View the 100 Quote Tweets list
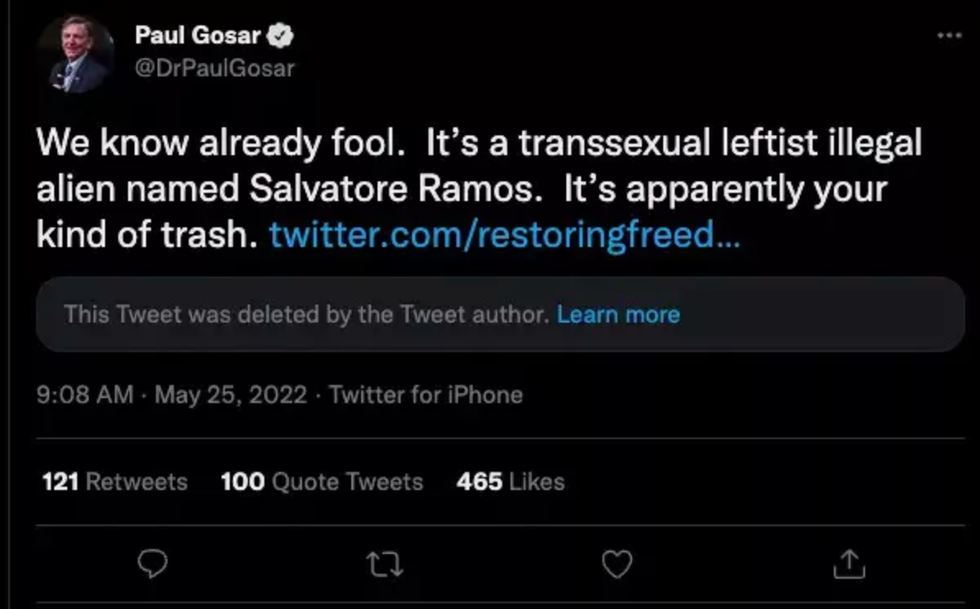 (x=322, y=482)
